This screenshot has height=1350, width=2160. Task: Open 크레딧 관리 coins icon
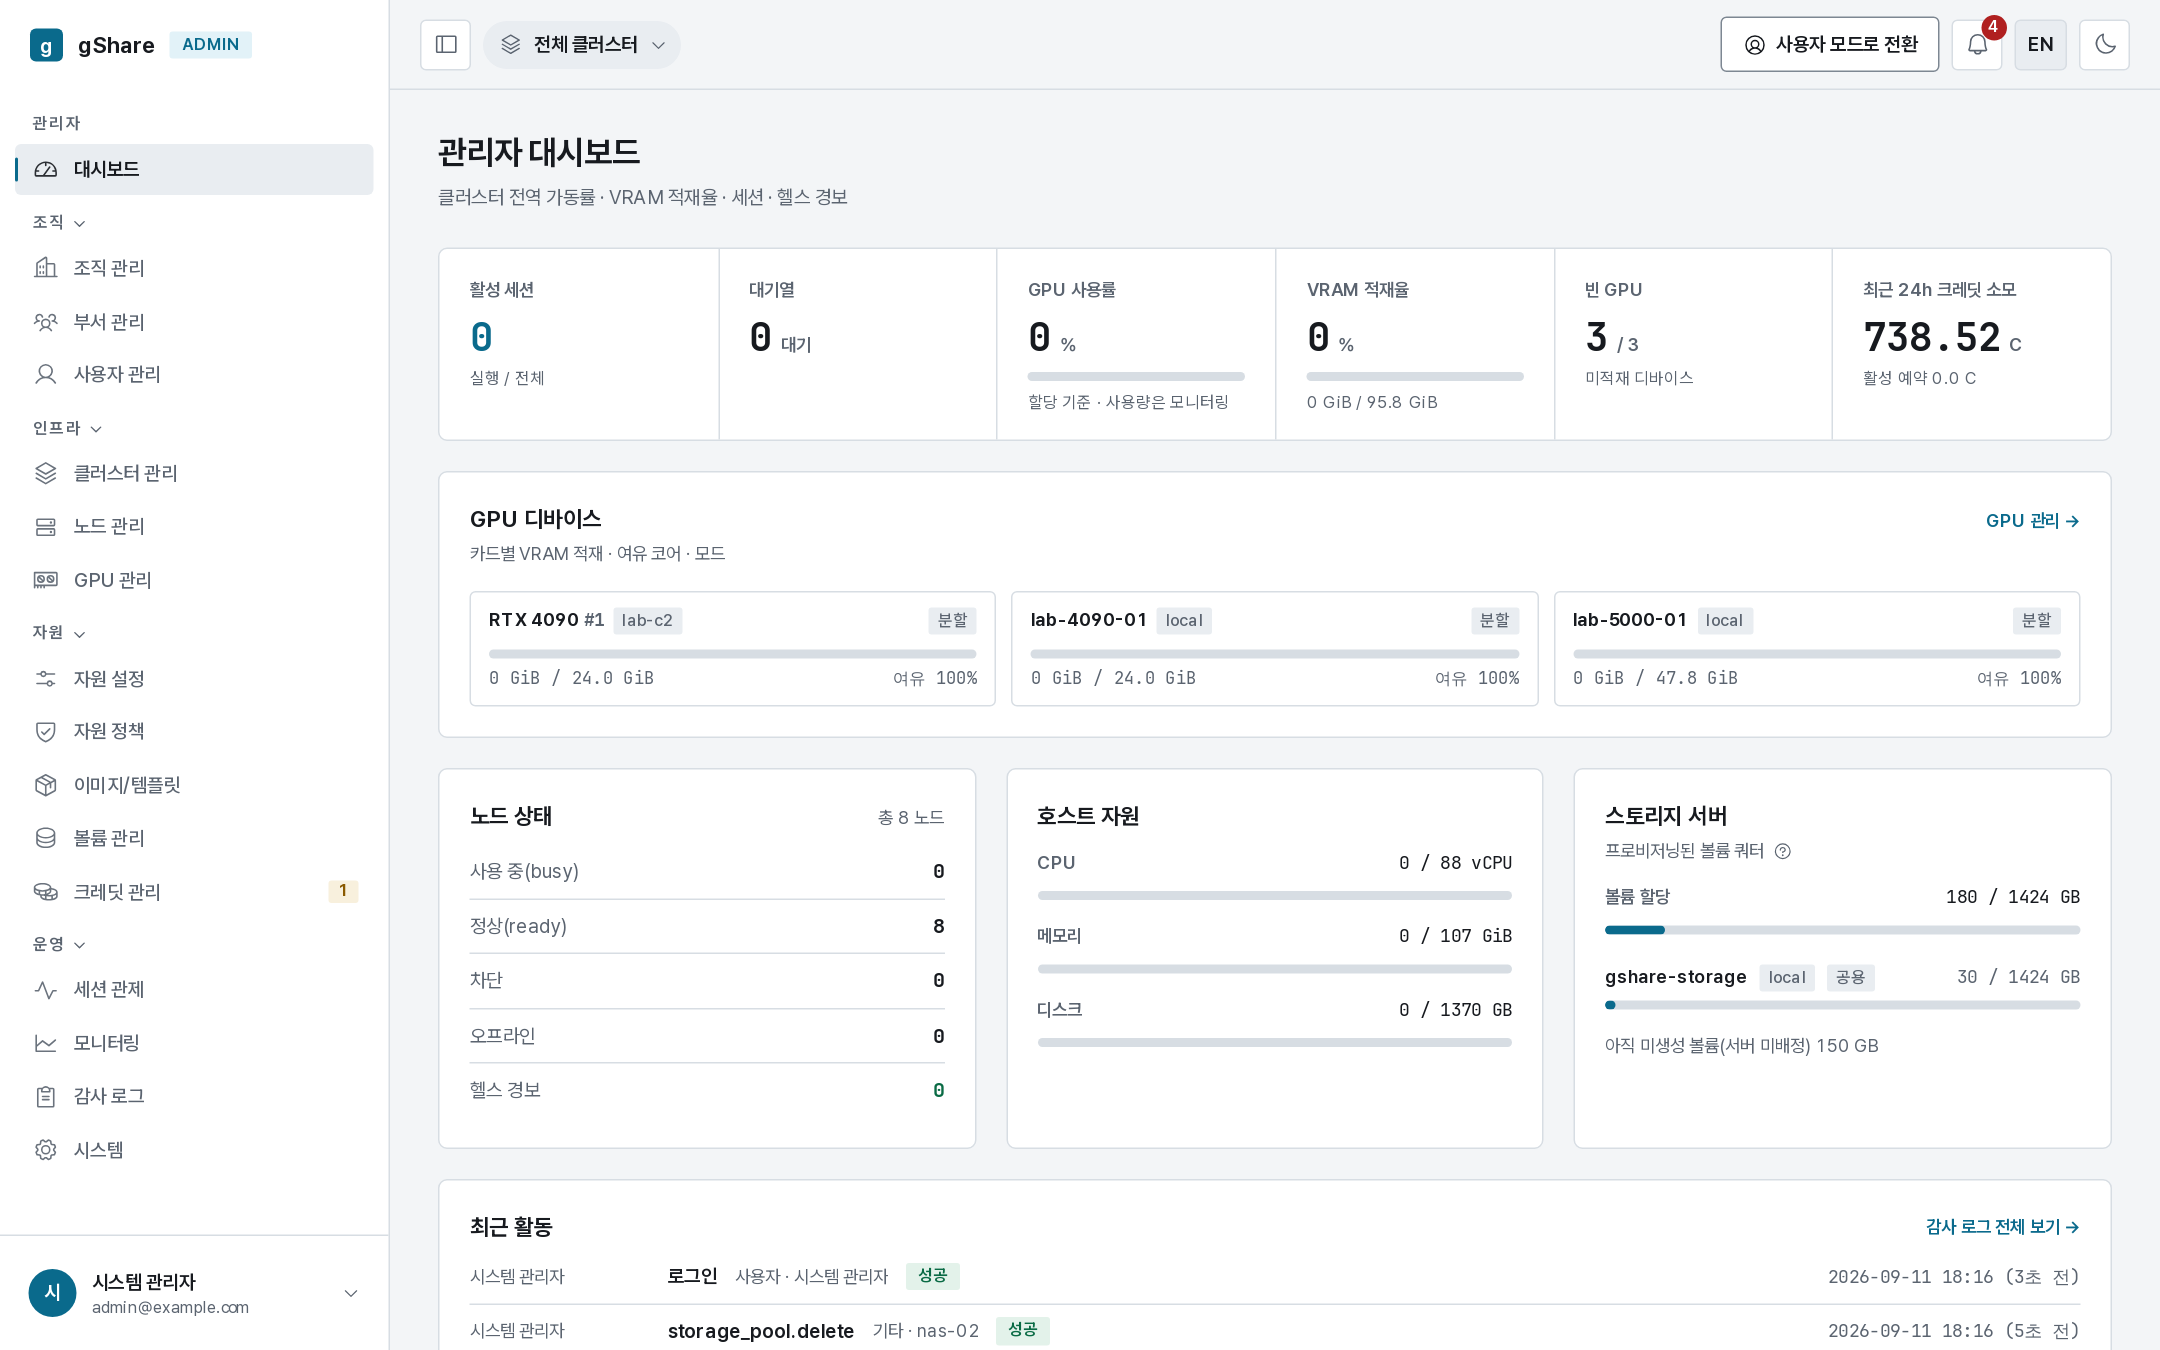46,892
